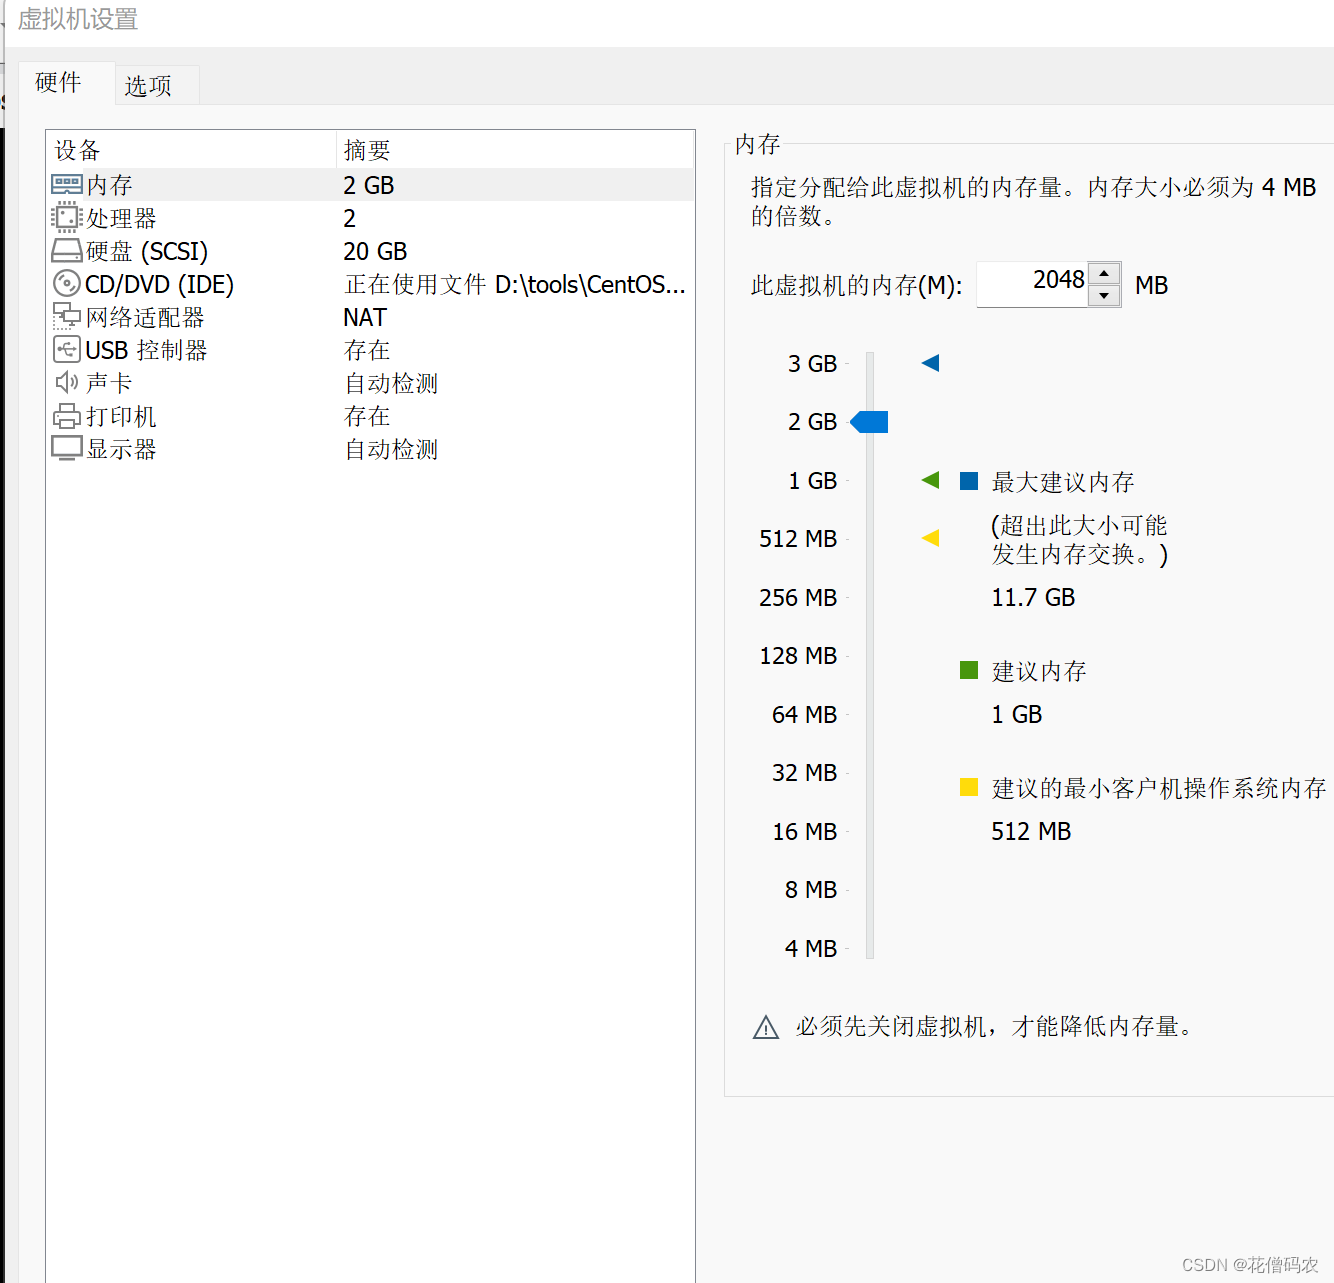The height and width of the screenshot is (1283, 1334).
Task: Click the 3 GB slider label
Action: point(812,364)
